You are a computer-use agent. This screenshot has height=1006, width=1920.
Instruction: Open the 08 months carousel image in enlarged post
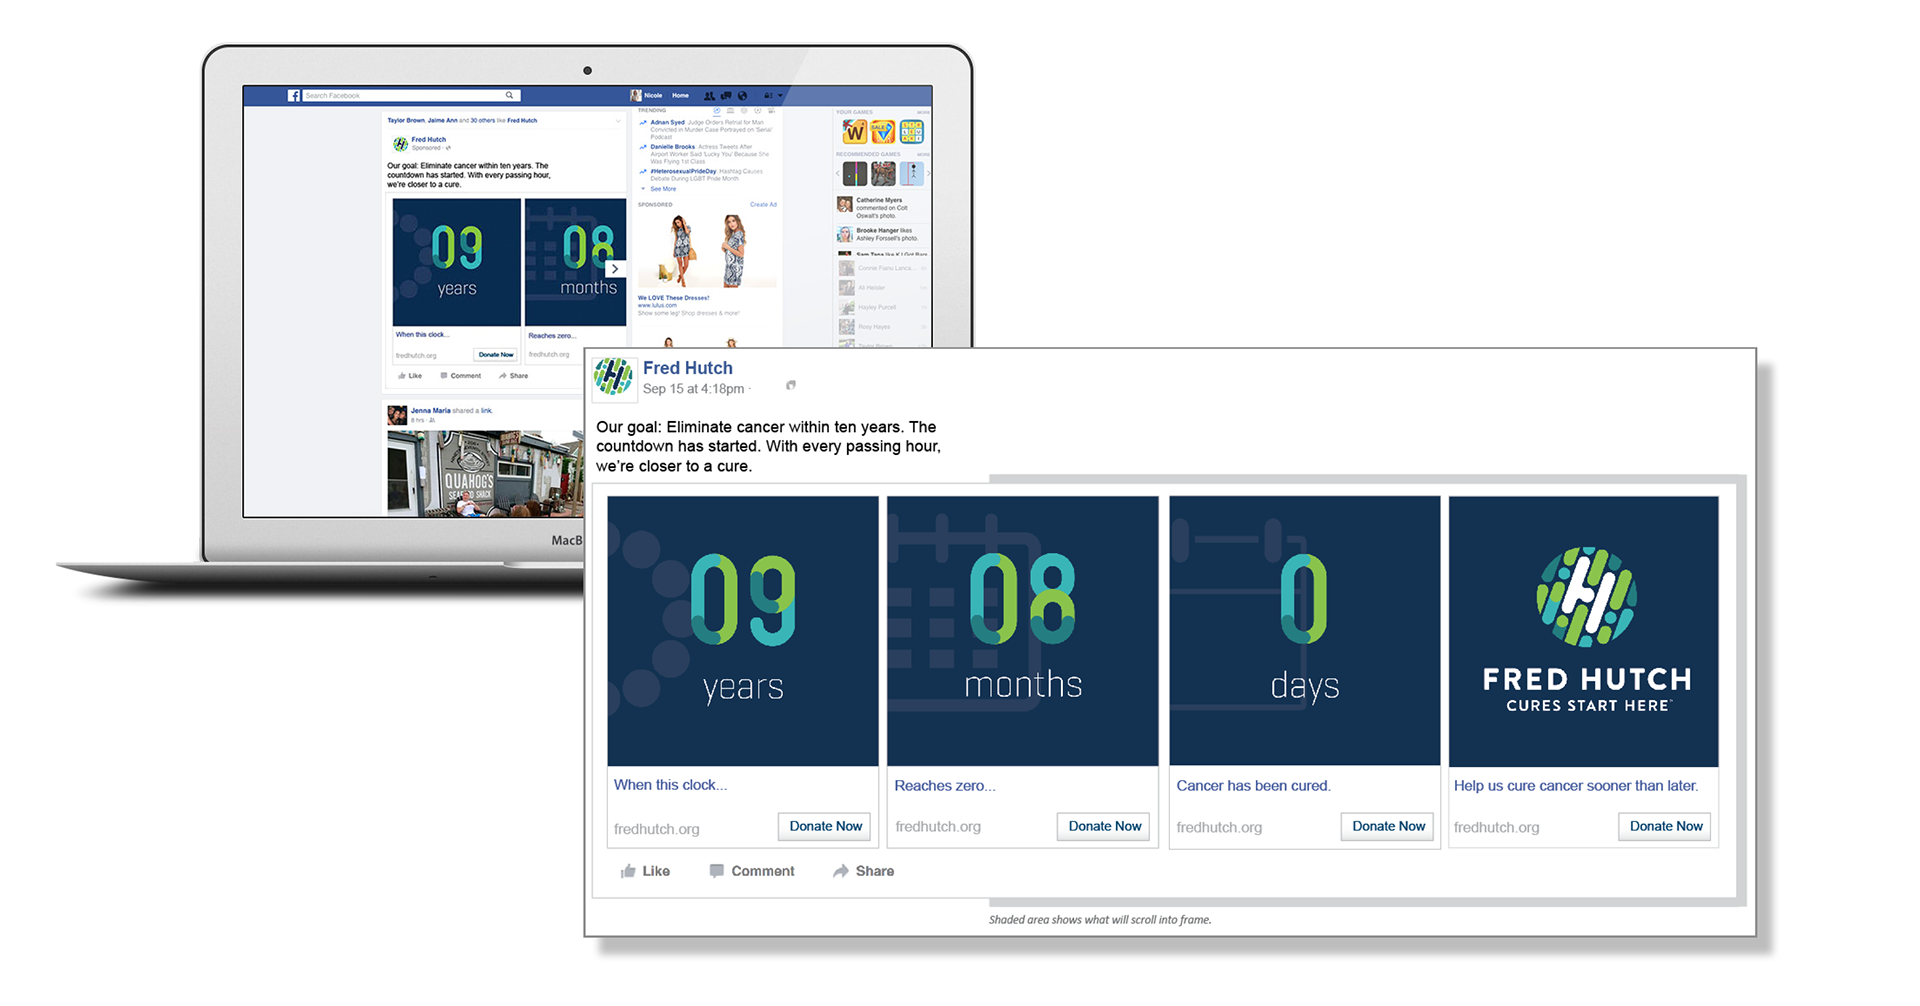1022,631
